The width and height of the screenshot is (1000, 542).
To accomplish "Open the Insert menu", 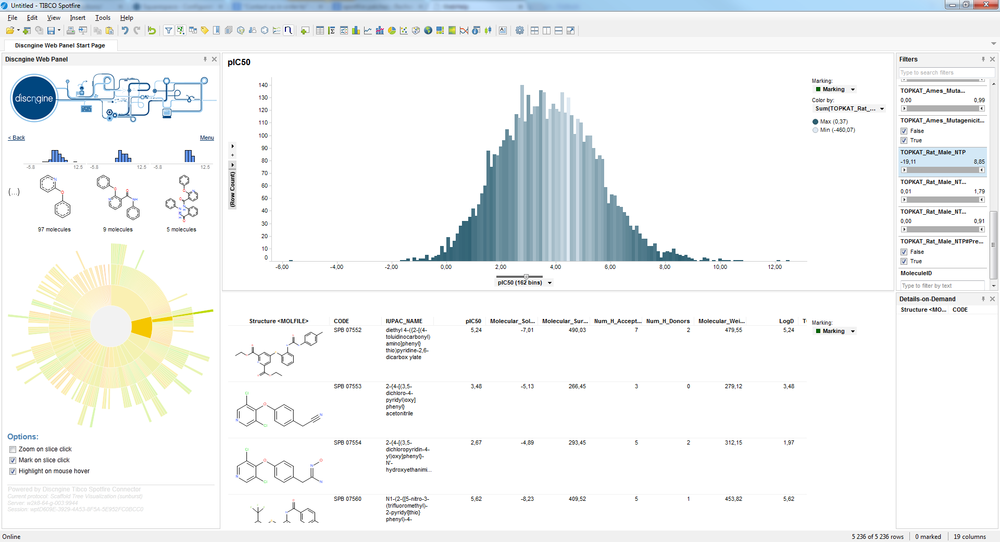I will [x=77, y=18].
